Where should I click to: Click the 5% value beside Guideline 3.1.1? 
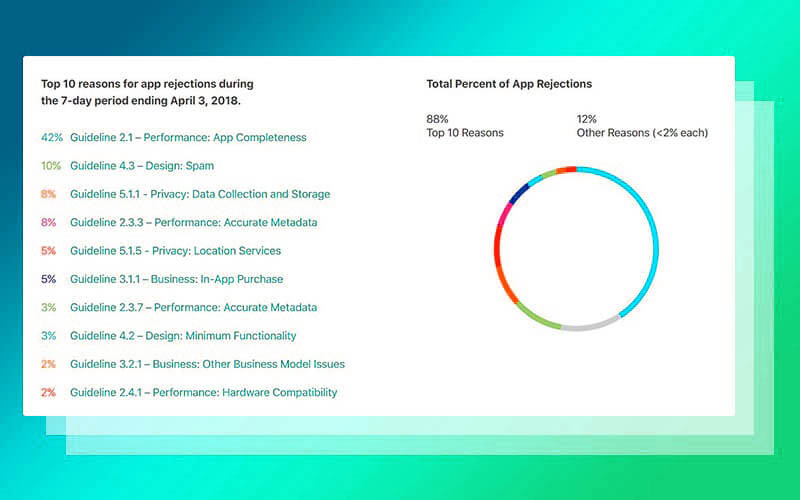tap(48, 279)
